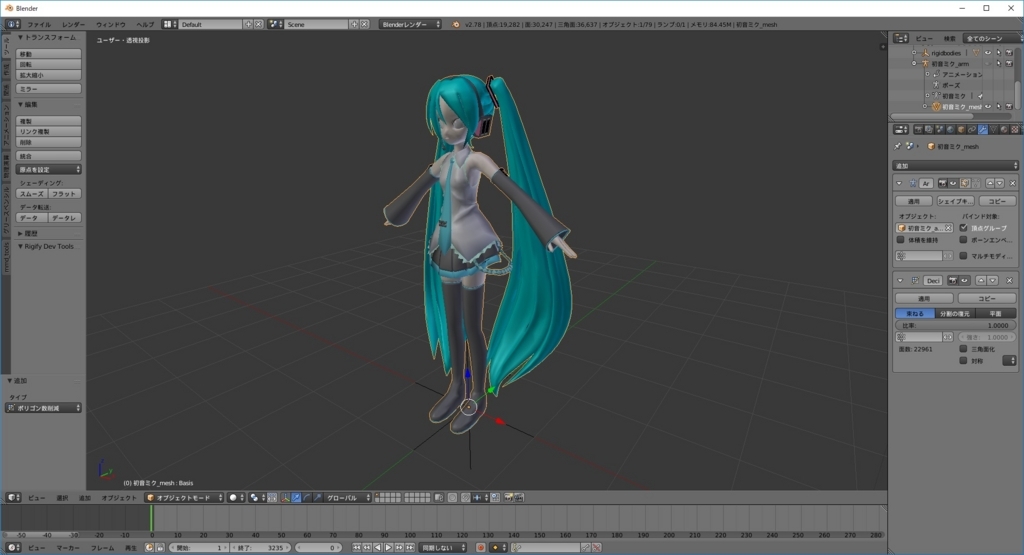Open the 同期しない sync dropdown
The width and height of the screenshot is (1024, 555).
(x=443, y=548)
